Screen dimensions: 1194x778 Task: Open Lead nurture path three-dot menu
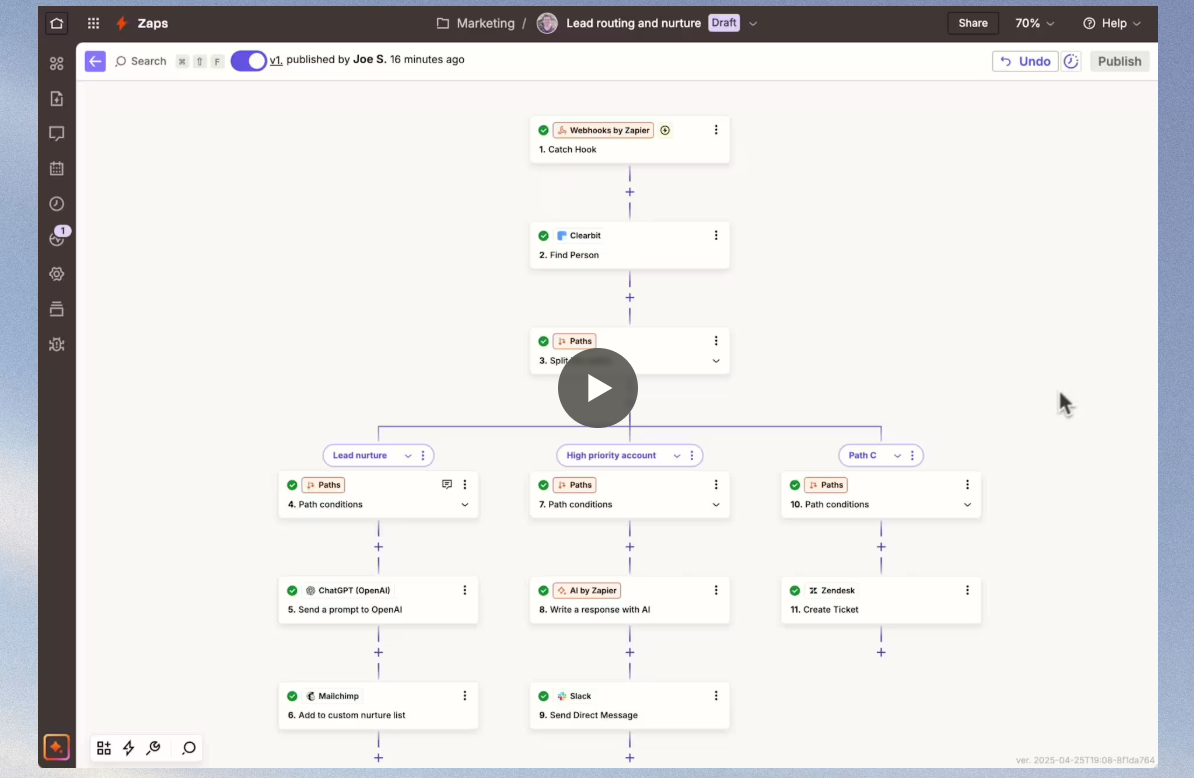pos(423,455)
